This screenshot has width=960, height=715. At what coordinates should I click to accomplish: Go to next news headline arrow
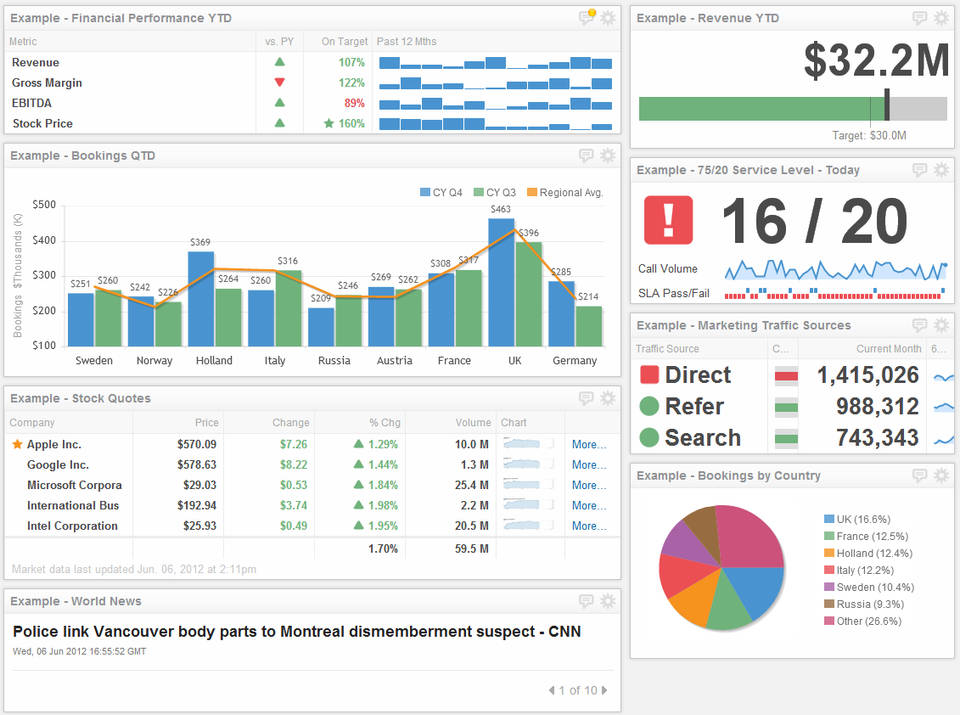604,690
